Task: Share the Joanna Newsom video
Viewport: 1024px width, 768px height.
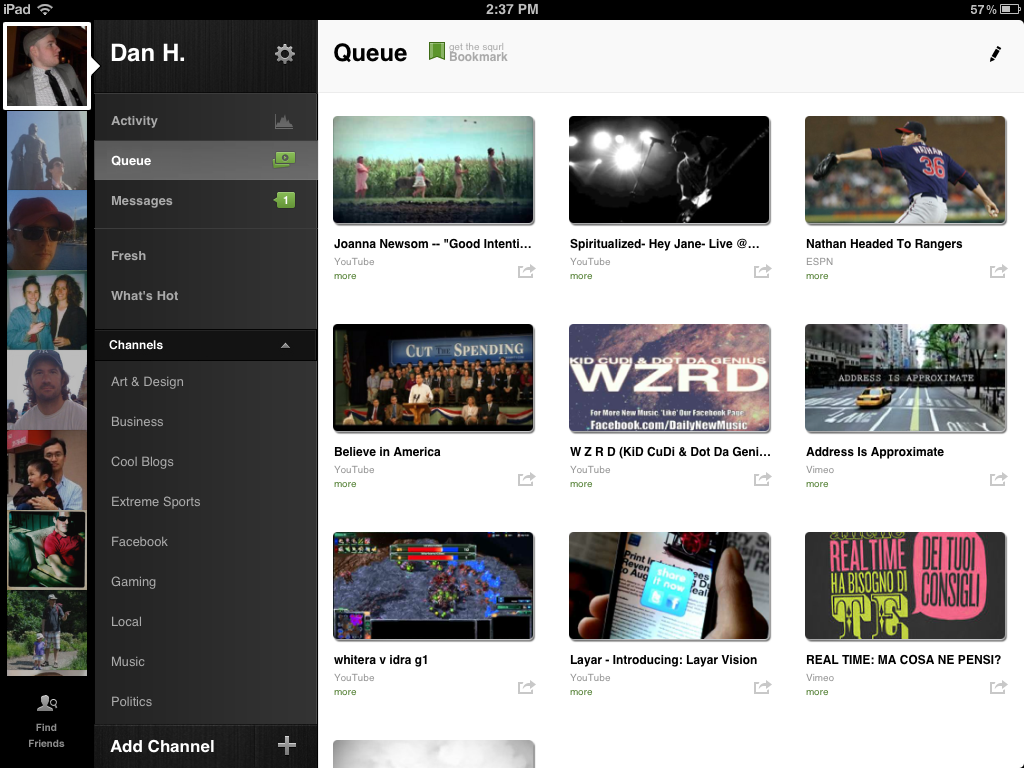Action: point(526,271)
